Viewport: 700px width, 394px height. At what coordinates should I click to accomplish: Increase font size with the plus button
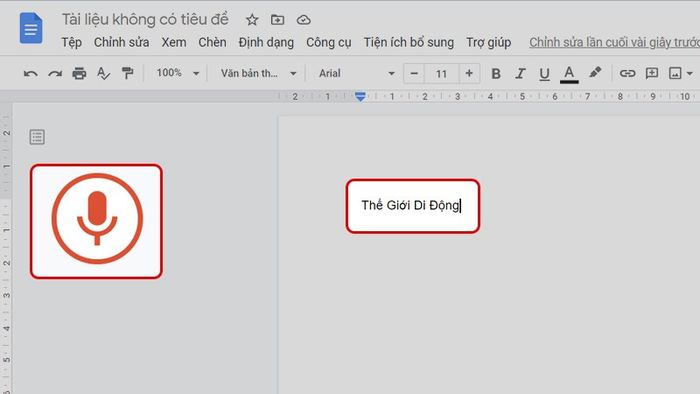tap(469, 73)
